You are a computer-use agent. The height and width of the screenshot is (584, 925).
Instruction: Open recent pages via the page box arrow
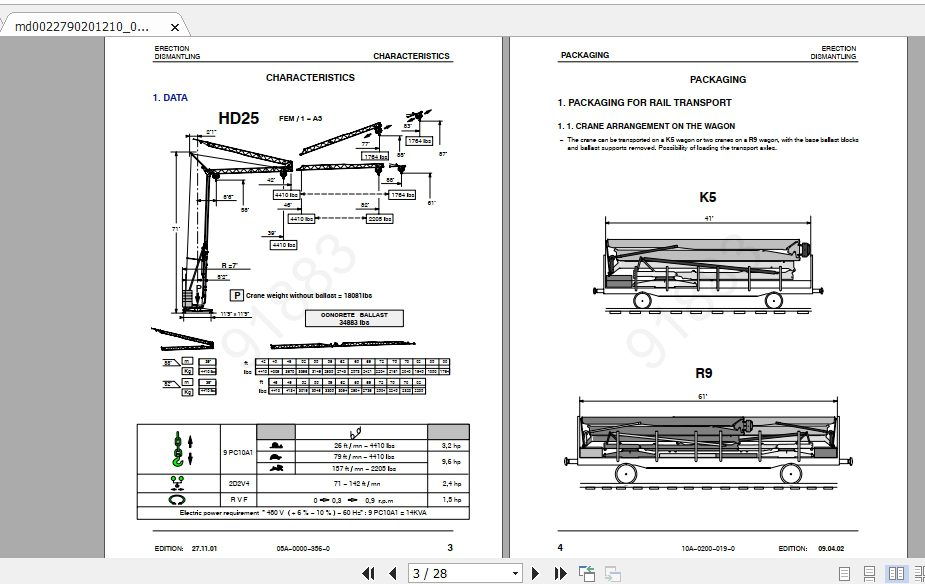pyautogui.click(x=514, y=573)
